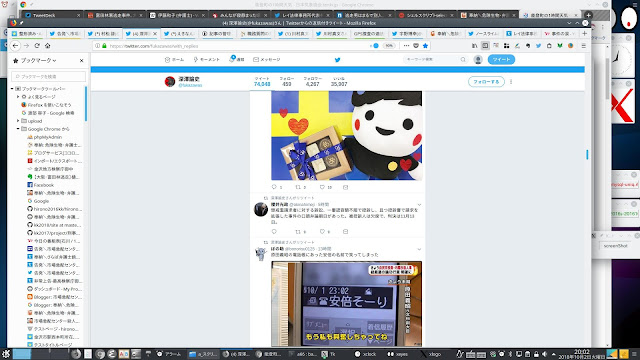Screen dimensions: 640x360
Task: Open 通知 notifications in the Twitter nav
Action: click(237, 60)
